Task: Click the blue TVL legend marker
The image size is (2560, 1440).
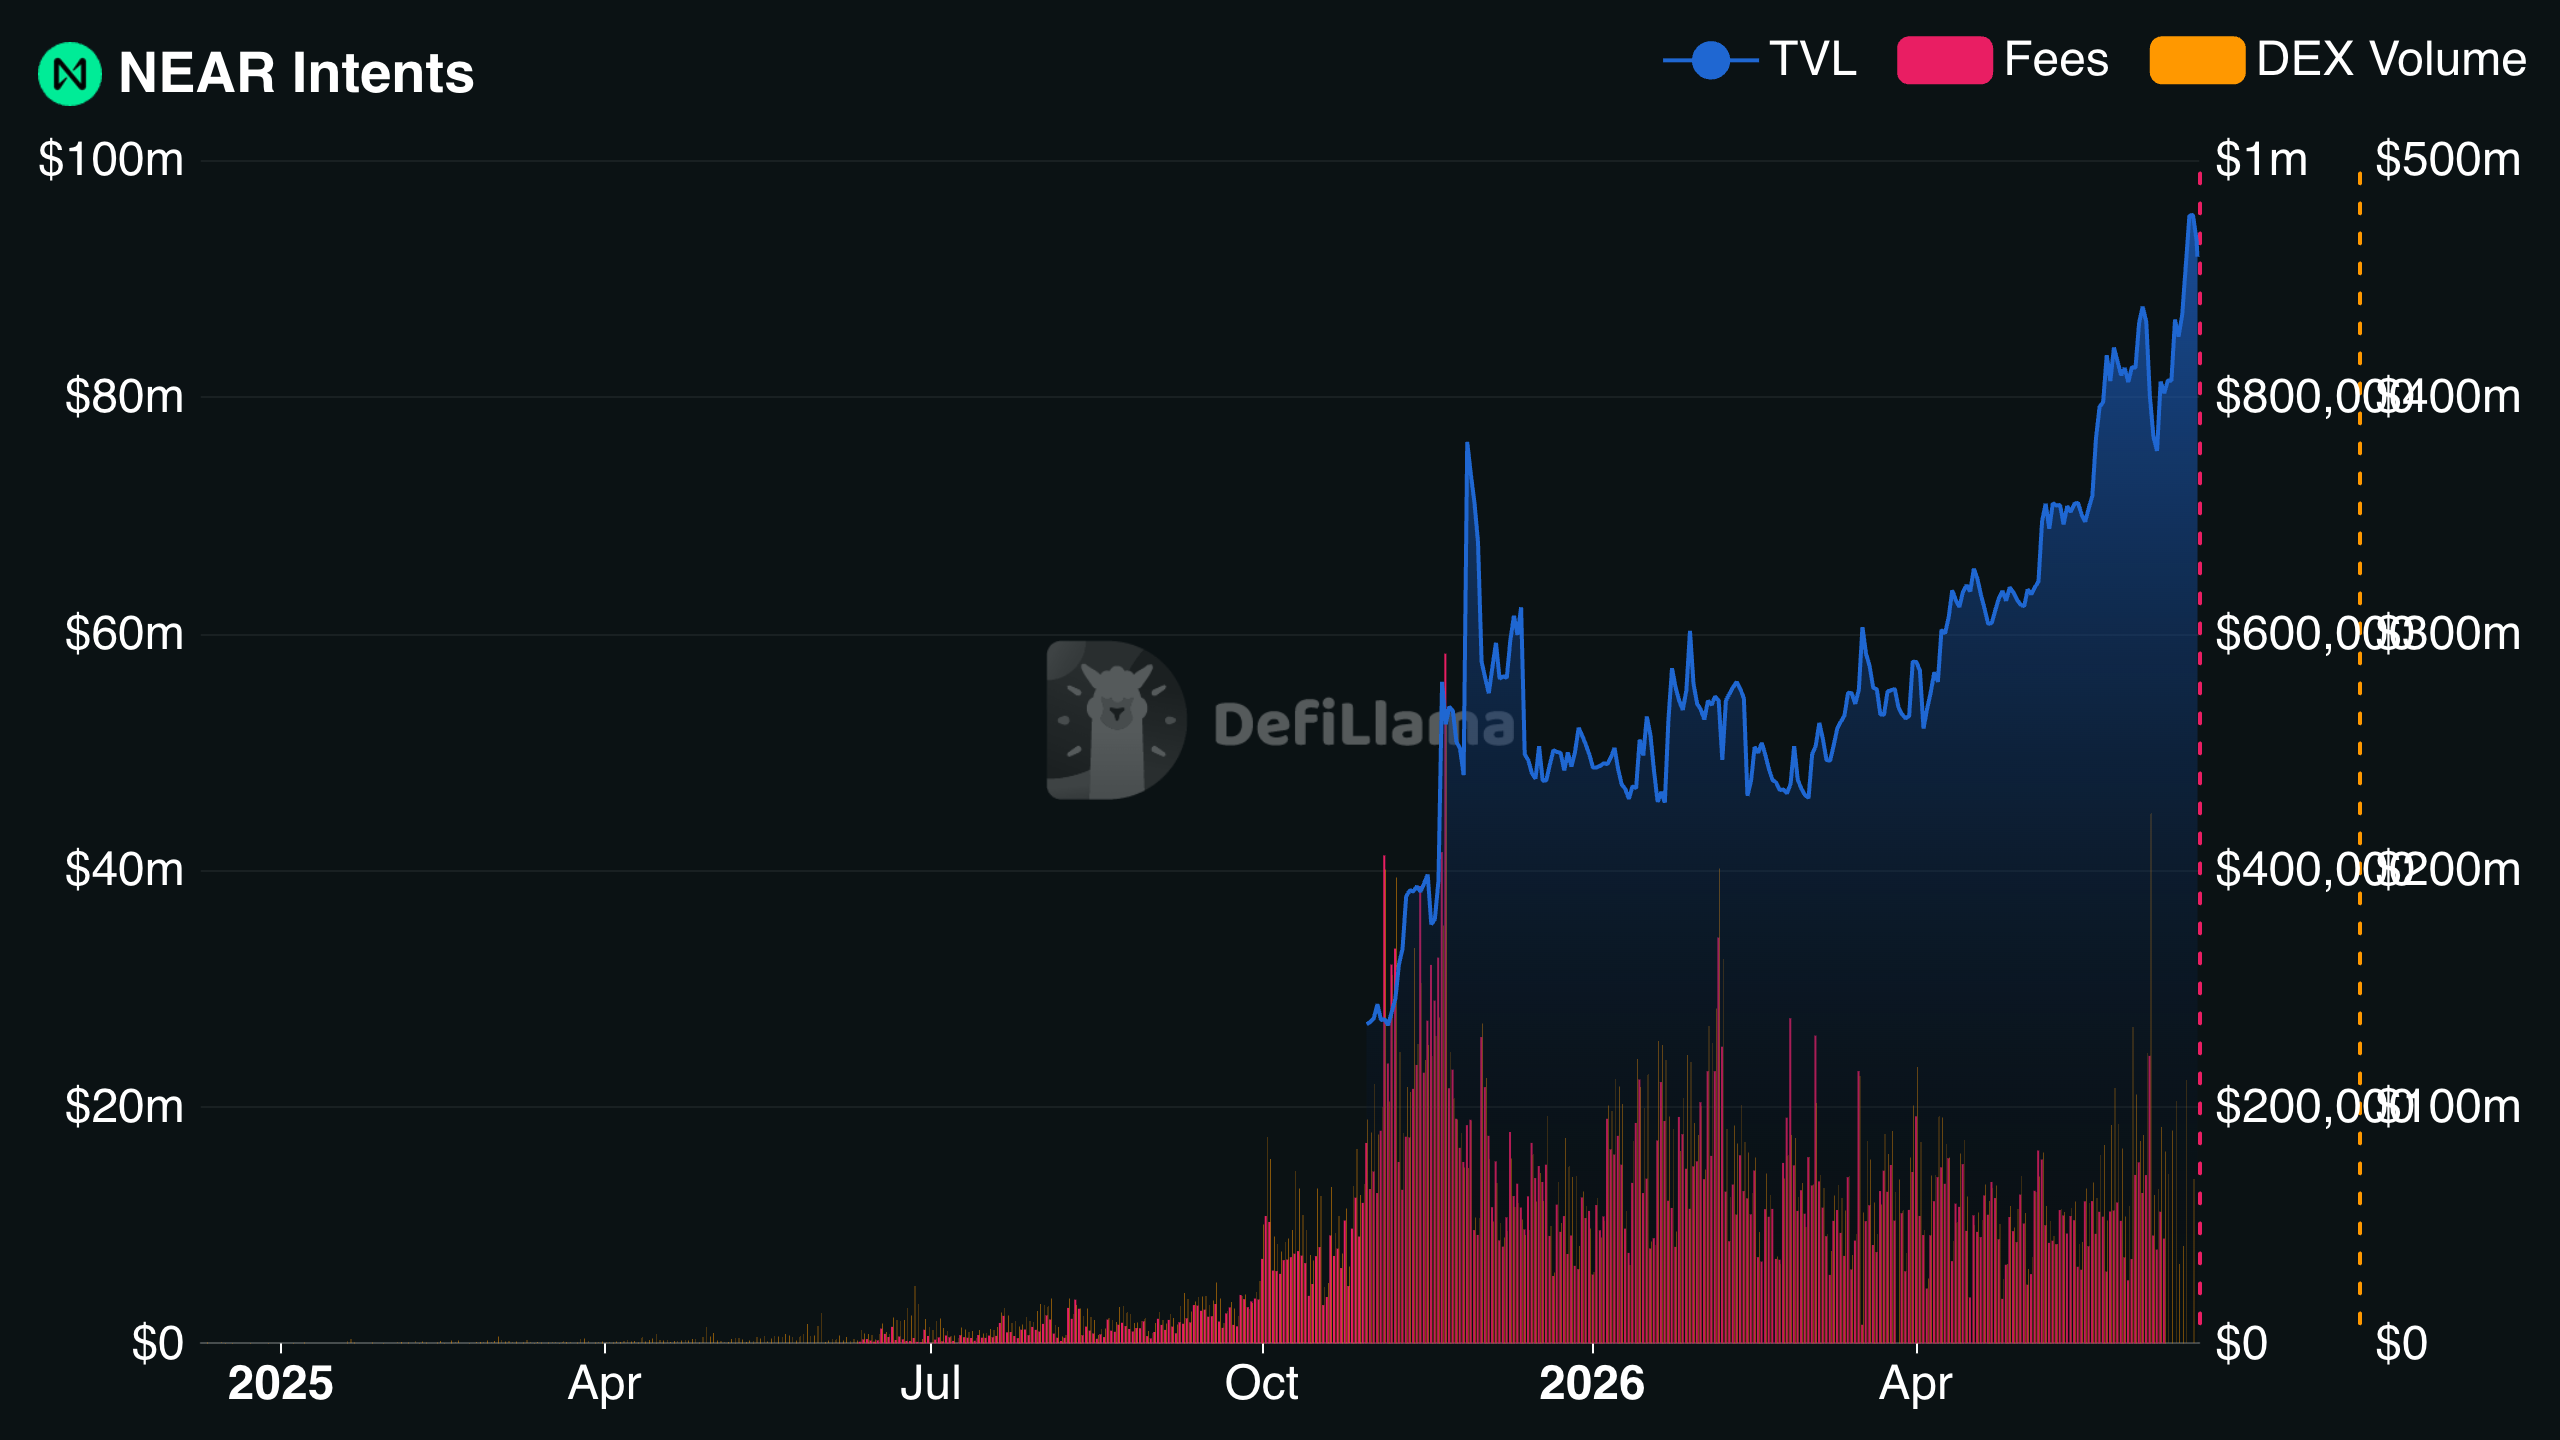Action: (1711, 60)
